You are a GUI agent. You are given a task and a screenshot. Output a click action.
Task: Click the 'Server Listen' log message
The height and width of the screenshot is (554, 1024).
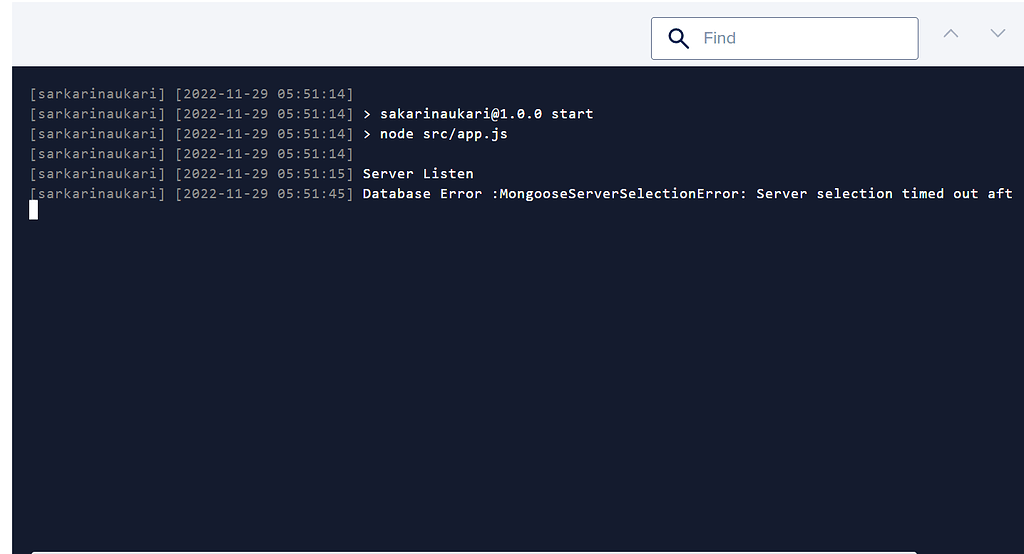[x=418, y=174]
